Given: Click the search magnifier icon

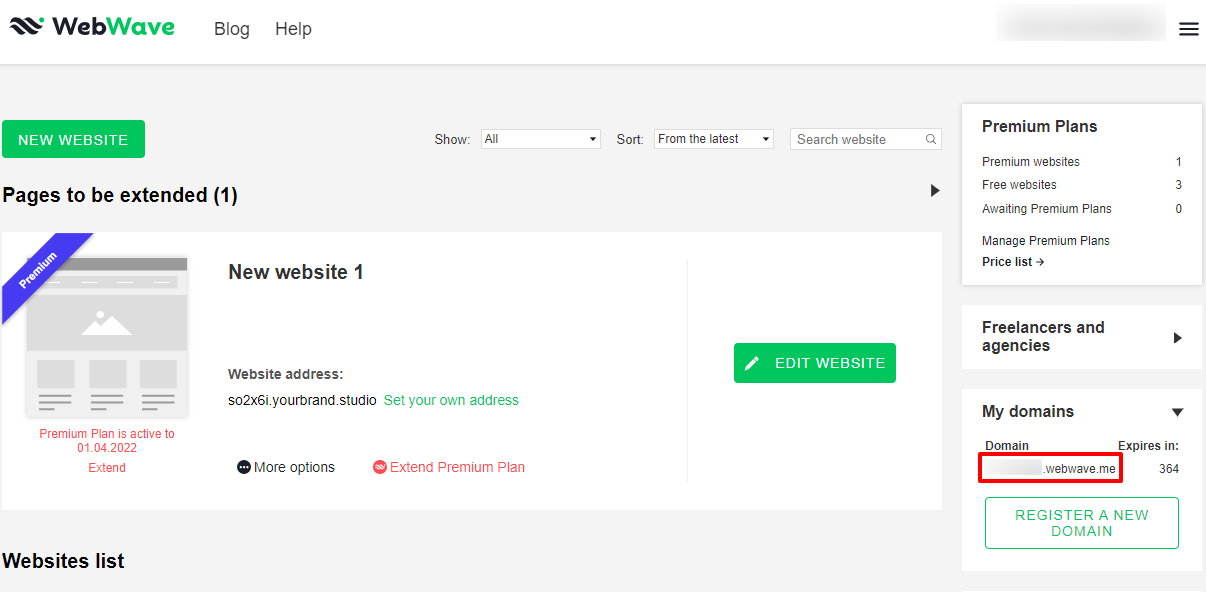Looking at the screenshot, I should (931, 140).
